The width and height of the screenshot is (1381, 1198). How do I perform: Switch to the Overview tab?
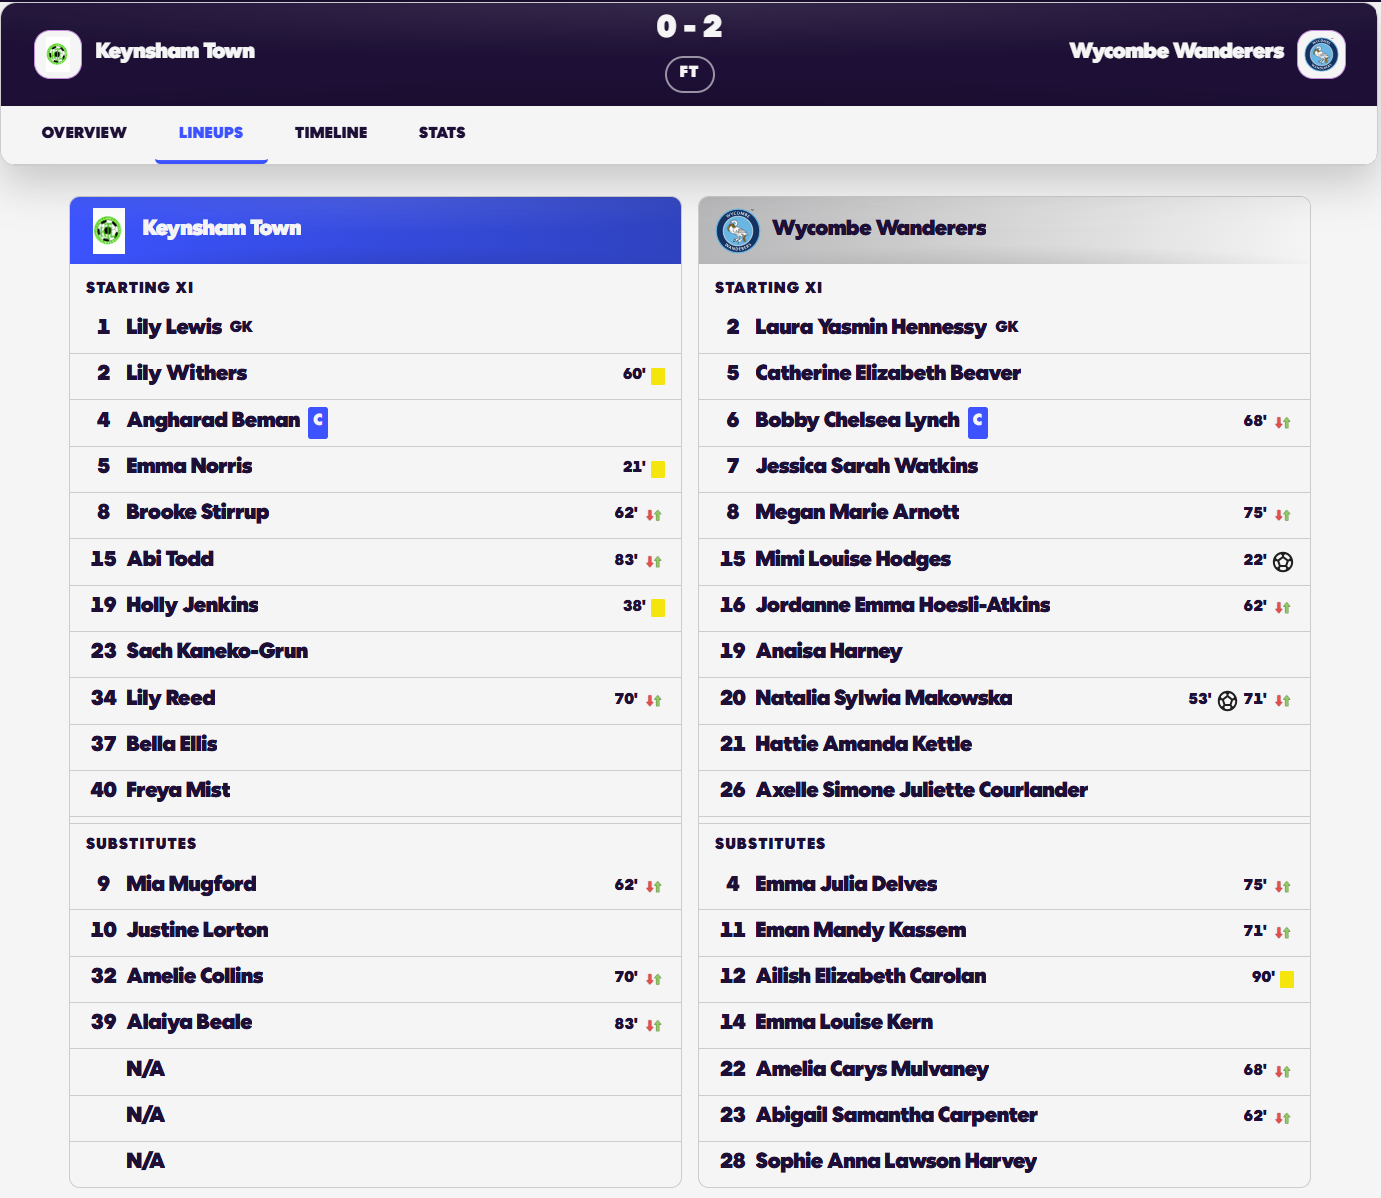coord(84,133)
